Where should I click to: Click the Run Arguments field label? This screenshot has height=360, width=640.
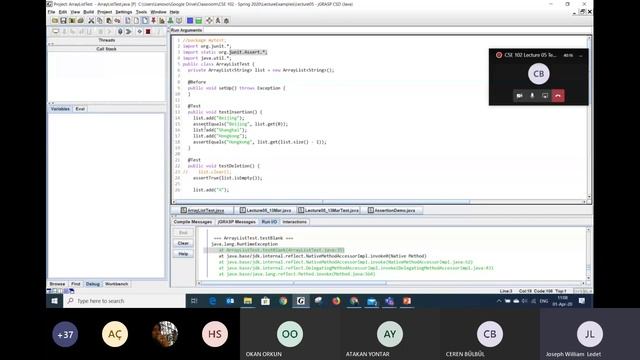(186, 30)
